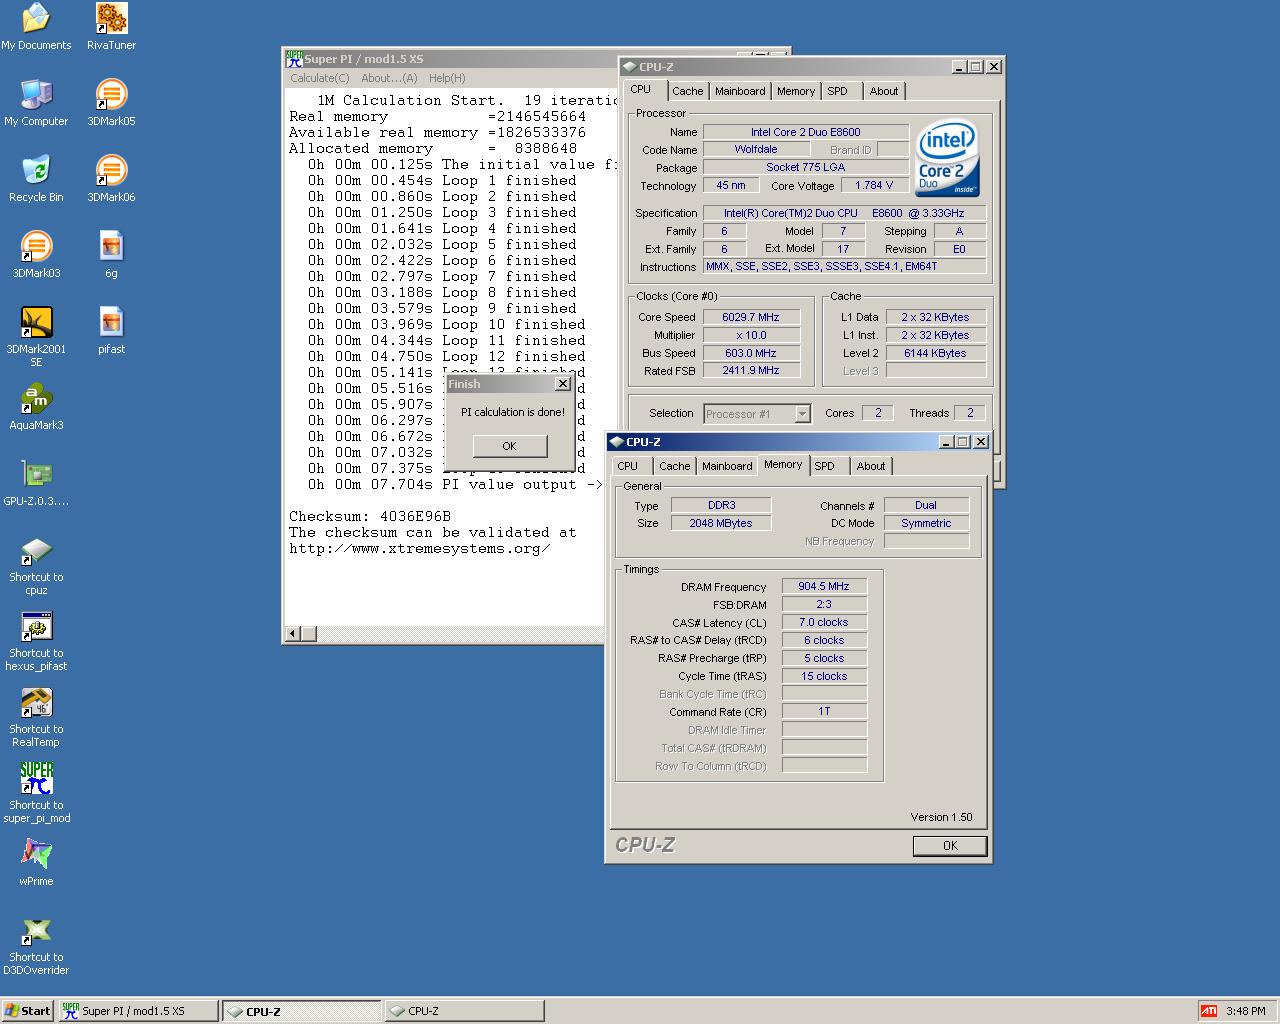Viewport: 1280px width, 1024px height.
Task: Switch to Mainboard tab in lower CPU-Z
Action: click(x=726, y=466)
